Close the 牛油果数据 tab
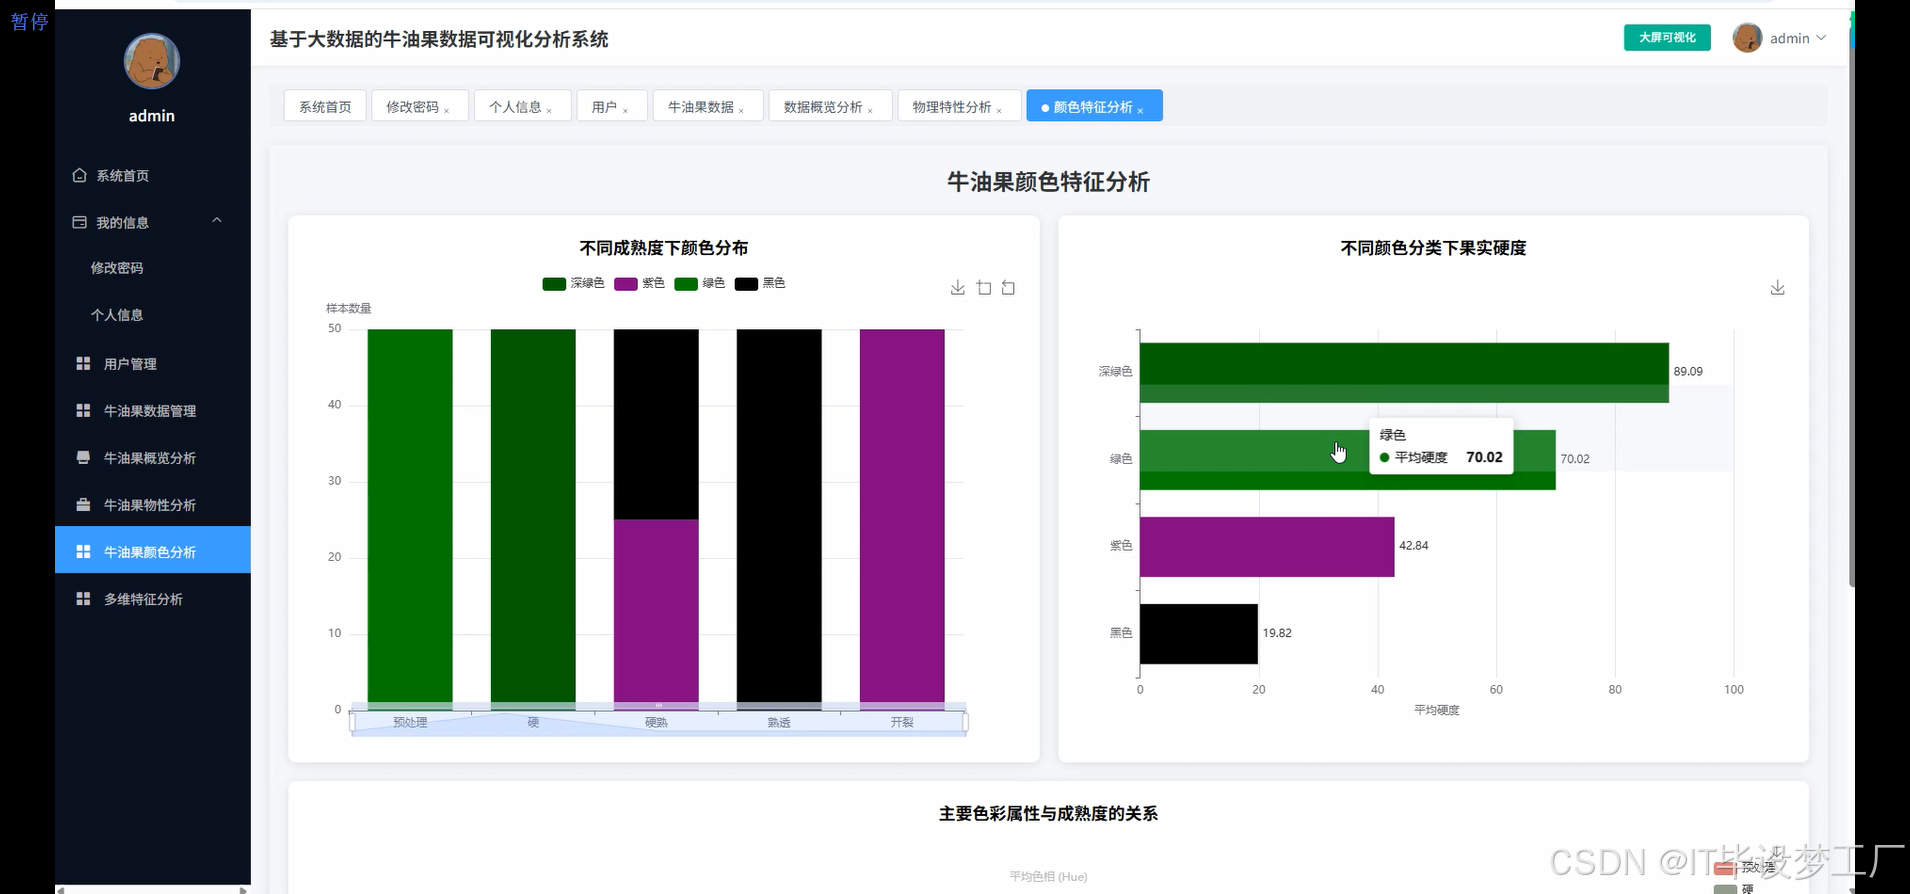 (742, 110)
